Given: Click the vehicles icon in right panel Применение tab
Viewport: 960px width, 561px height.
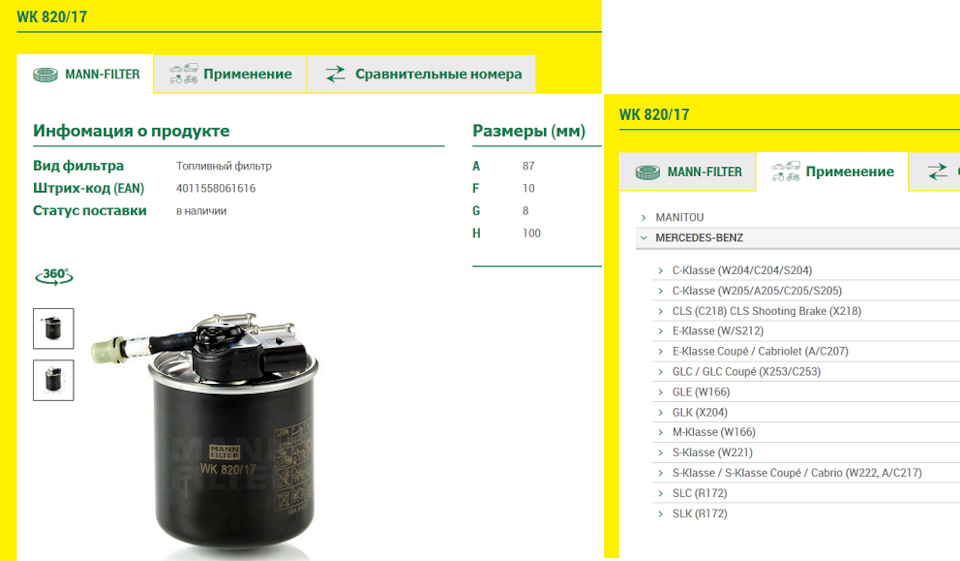Looking at the screenshot, I should pyautogui.click(x=786, y=171).
